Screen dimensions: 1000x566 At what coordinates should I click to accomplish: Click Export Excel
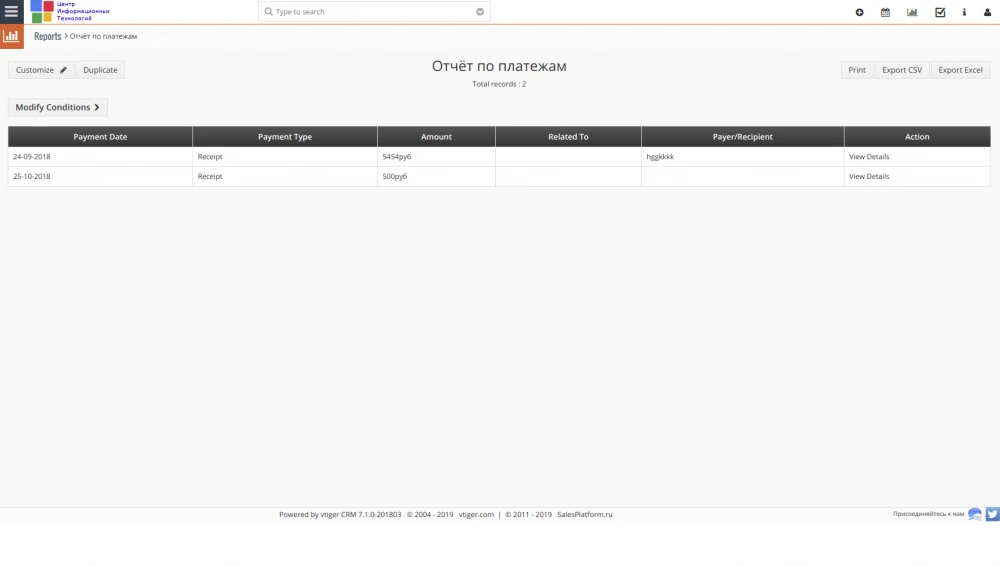pos(960,70)
